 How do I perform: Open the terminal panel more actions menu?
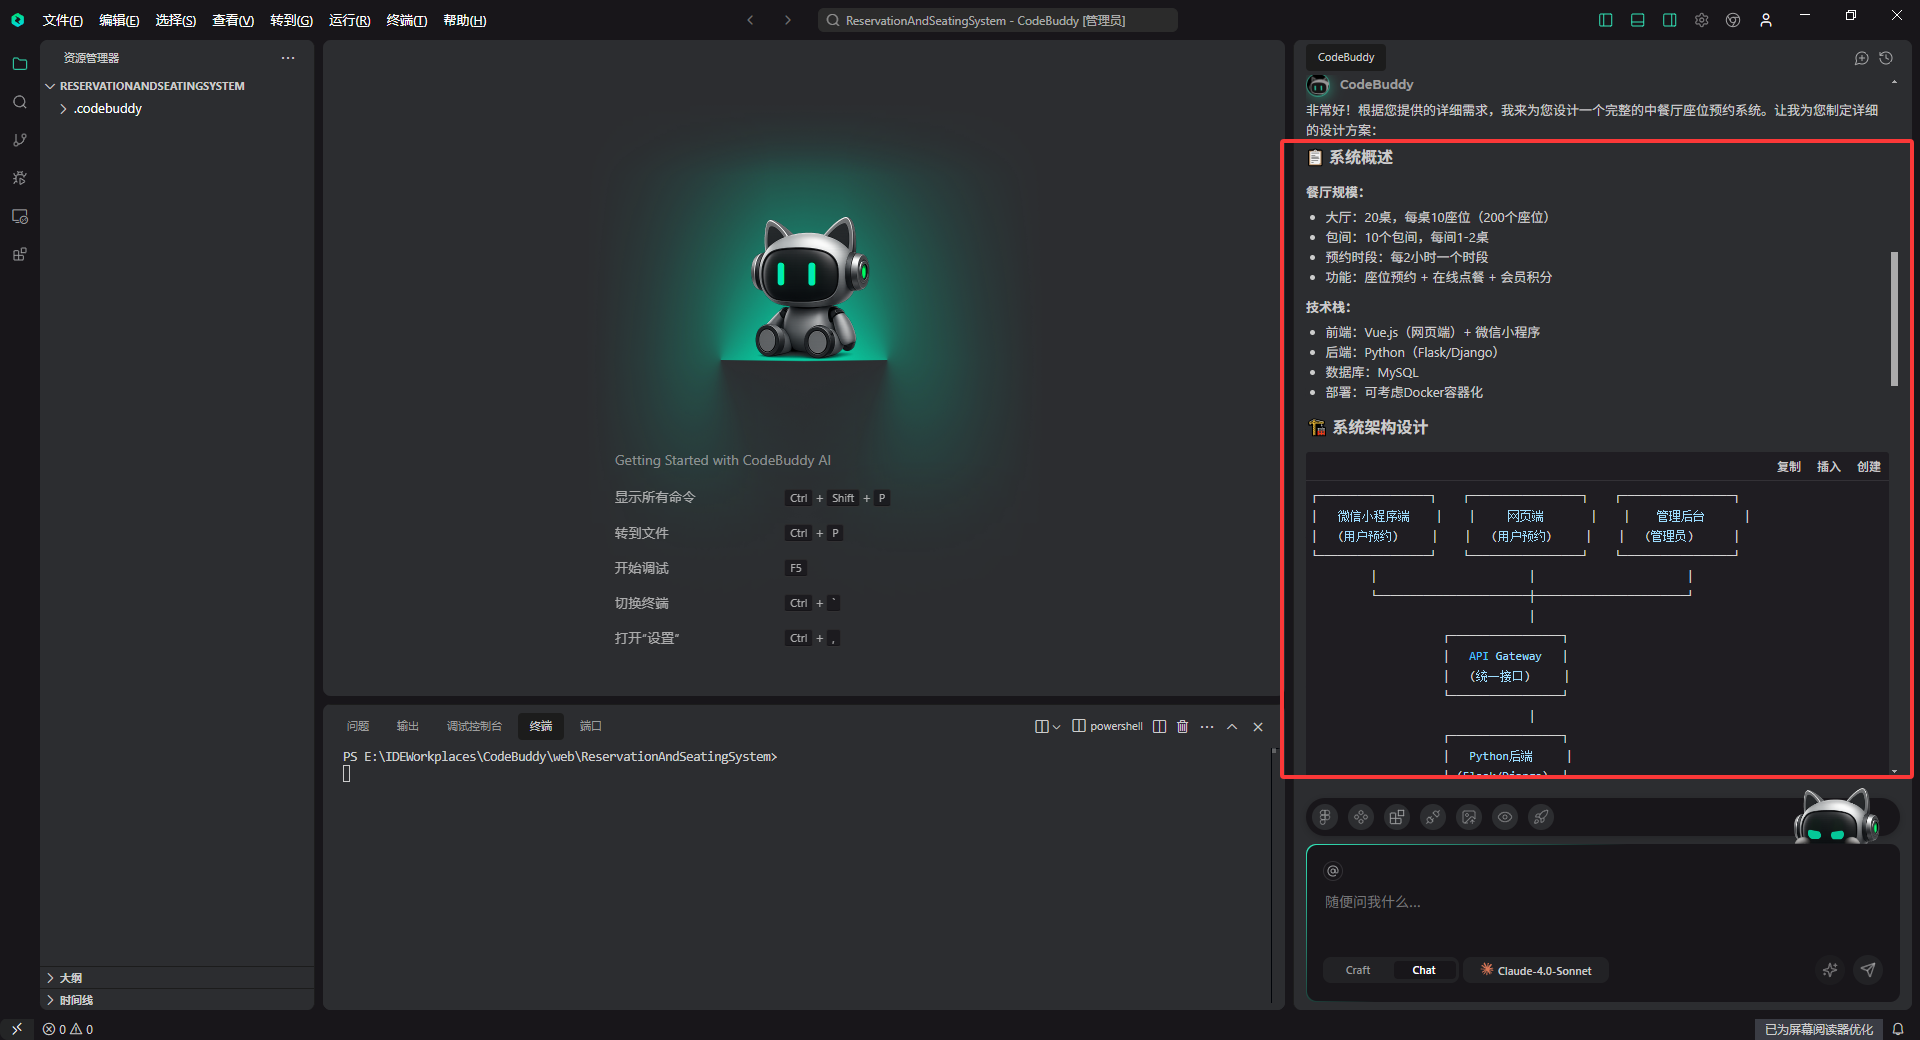[x=1207, y=727]
